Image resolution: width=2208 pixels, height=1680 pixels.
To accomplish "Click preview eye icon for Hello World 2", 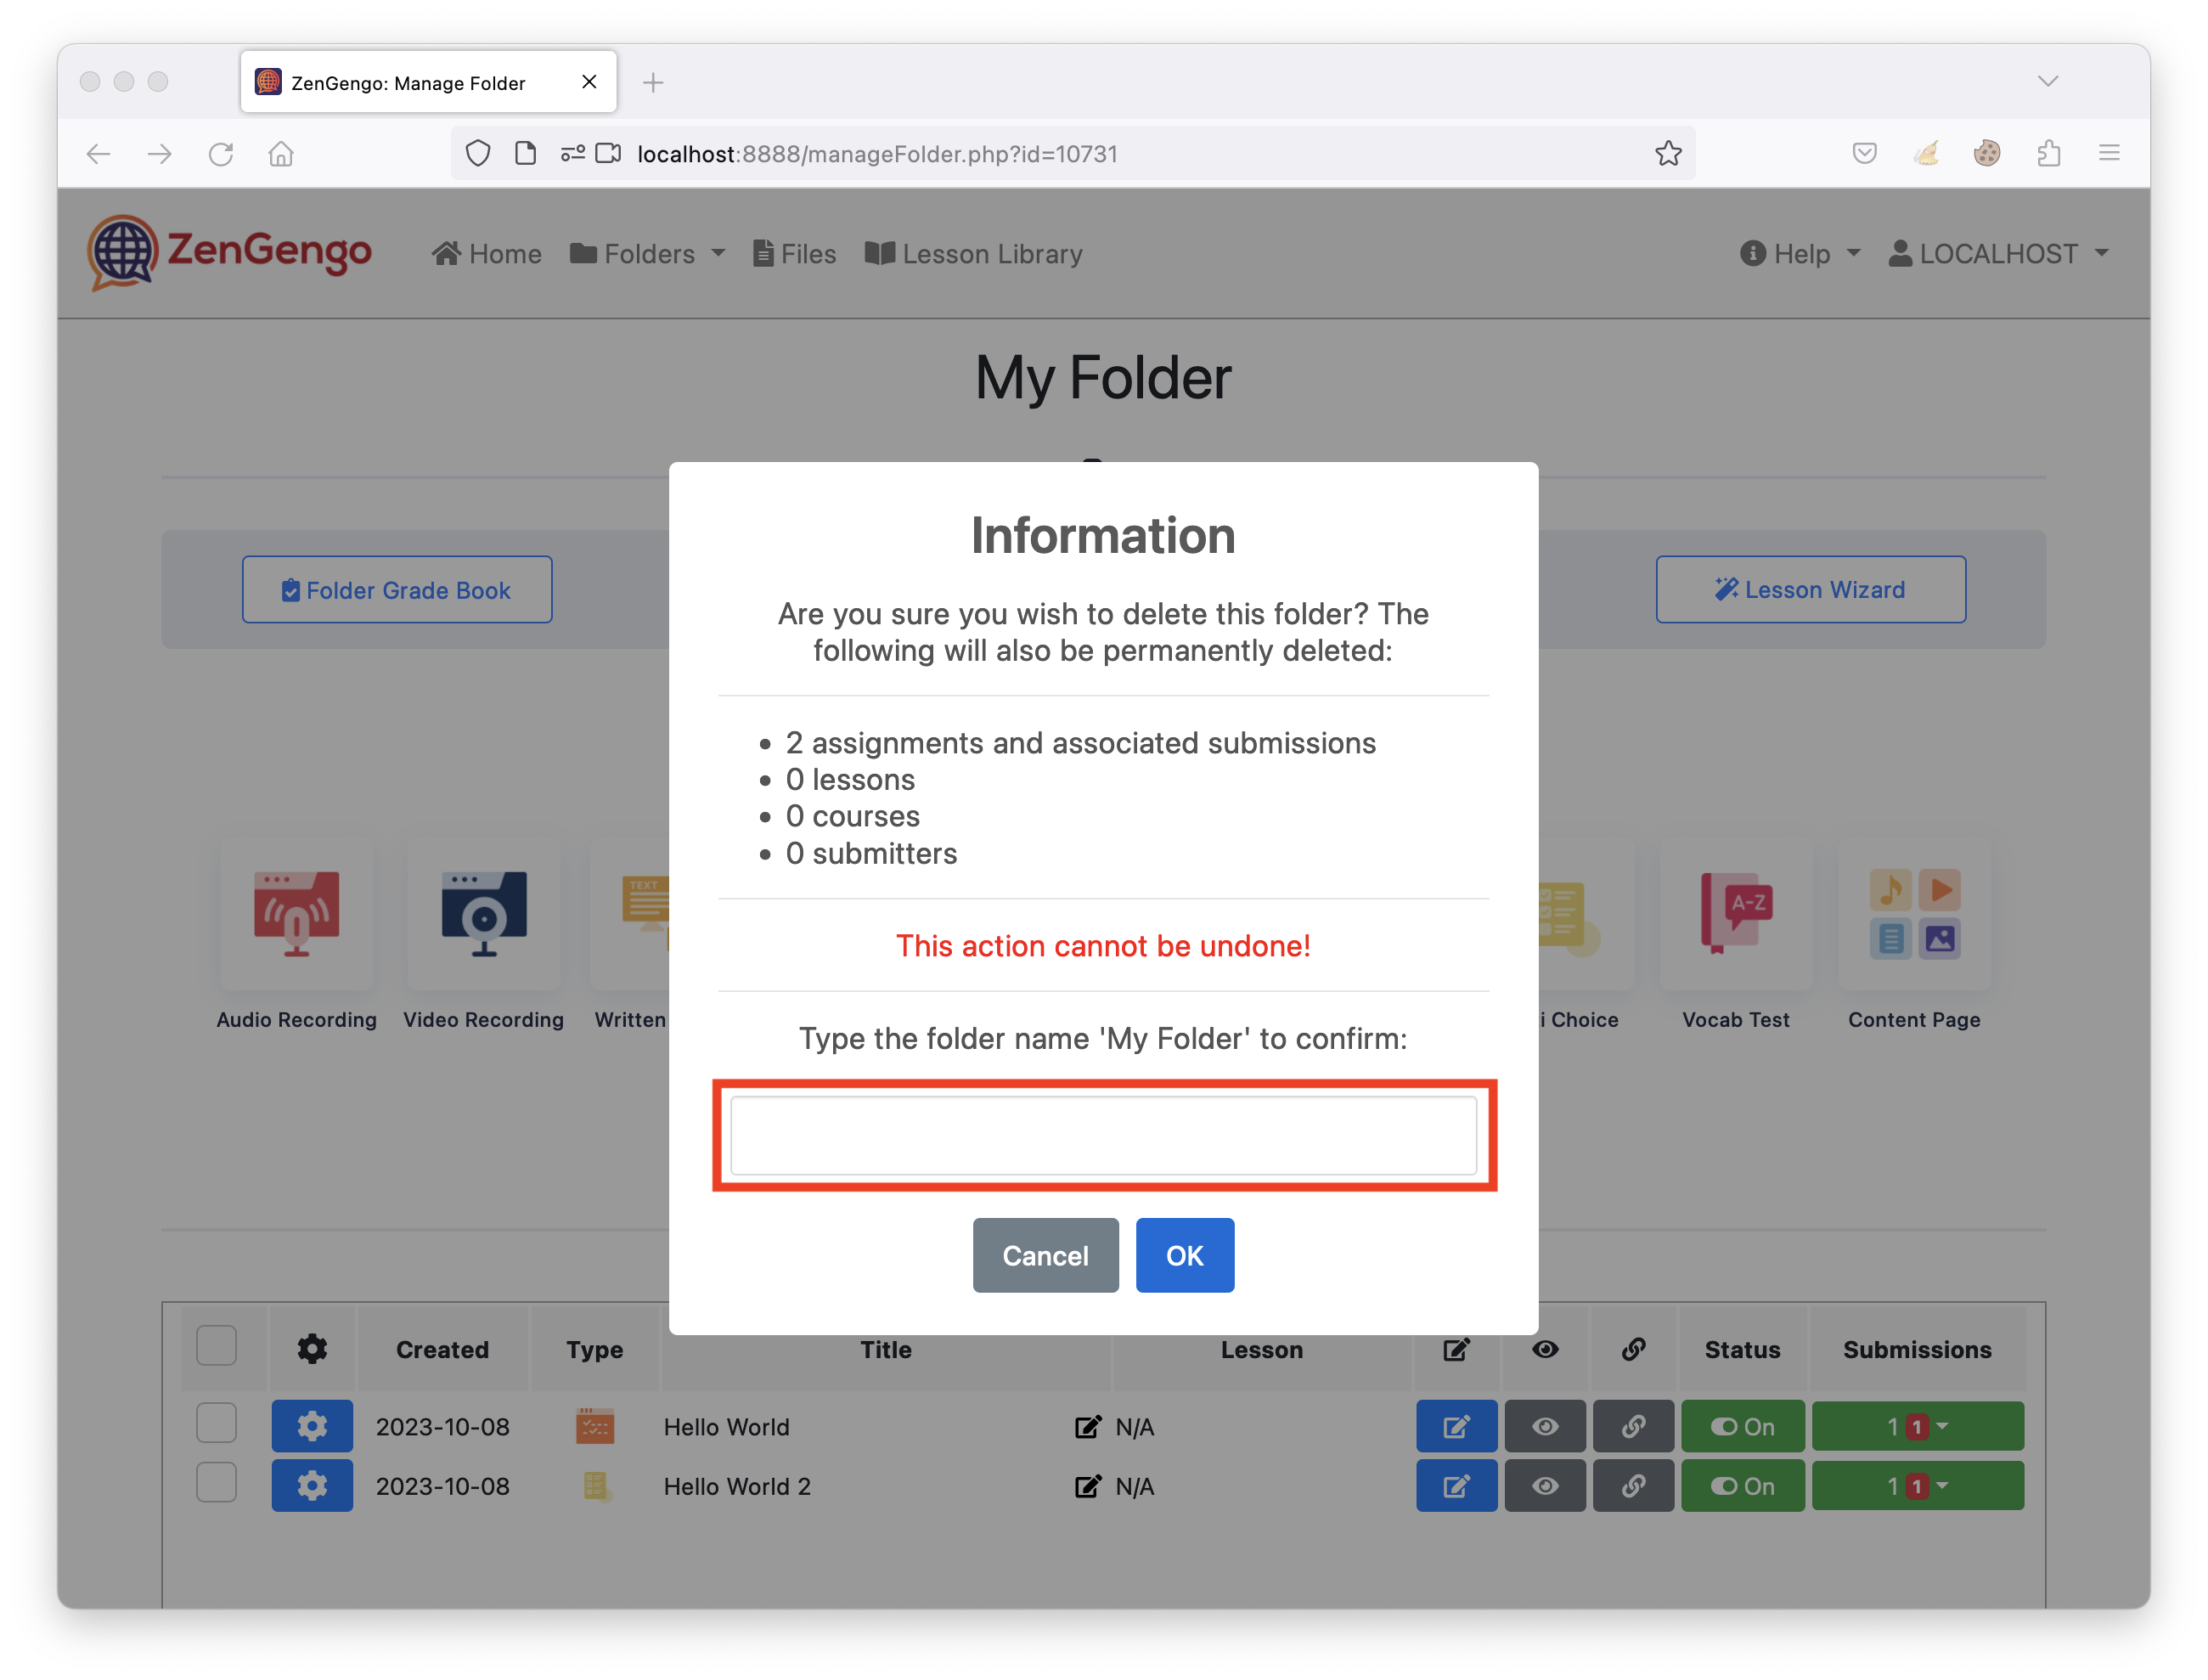I will click(x=1544, y=1486).
